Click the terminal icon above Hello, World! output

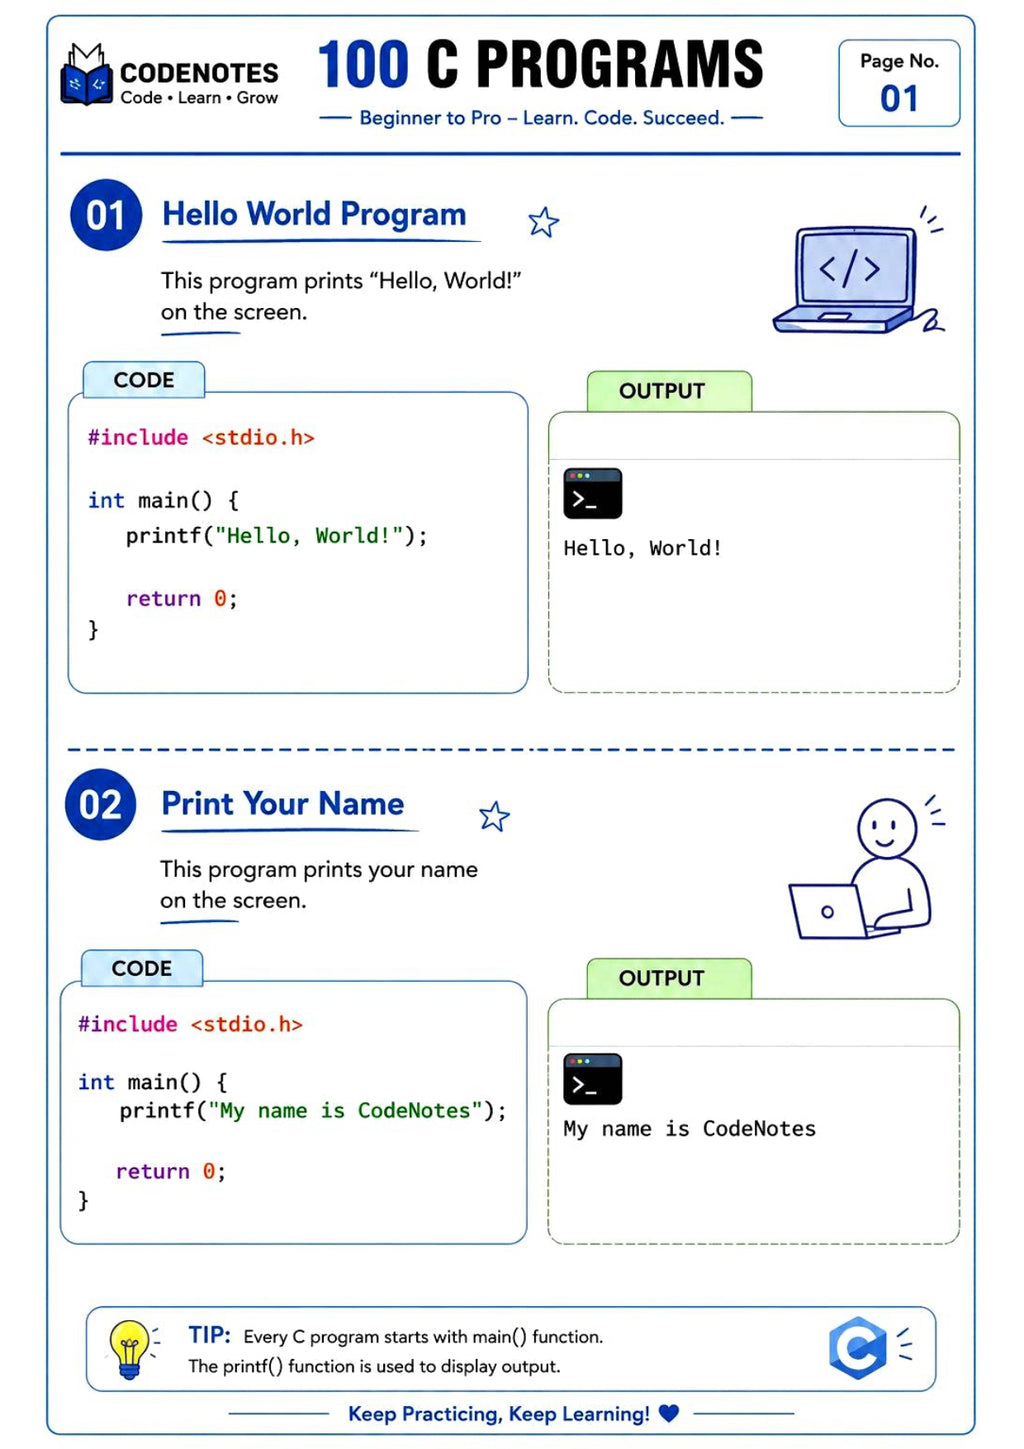593,493
